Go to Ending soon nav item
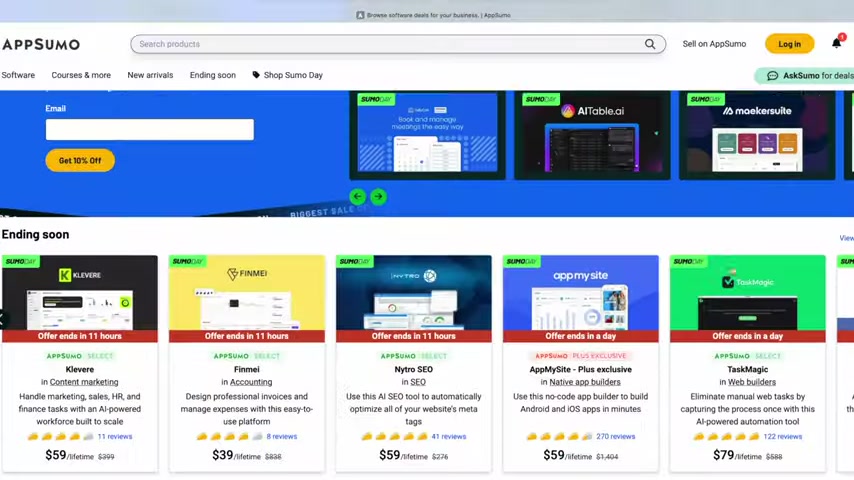854x480 pixels. [x=212, y=75]
